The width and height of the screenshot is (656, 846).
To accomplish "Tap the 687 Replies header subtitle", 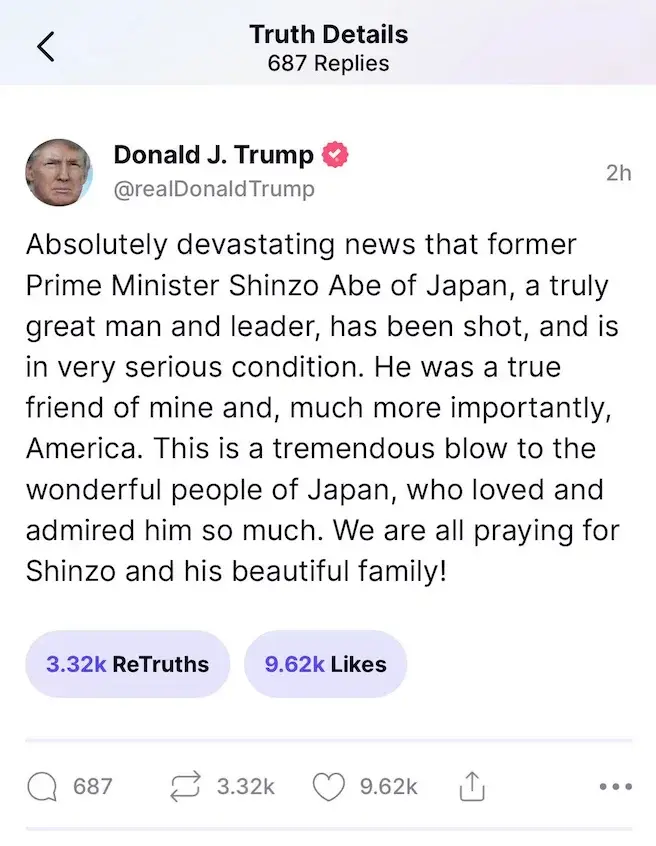I will [328, 64].
